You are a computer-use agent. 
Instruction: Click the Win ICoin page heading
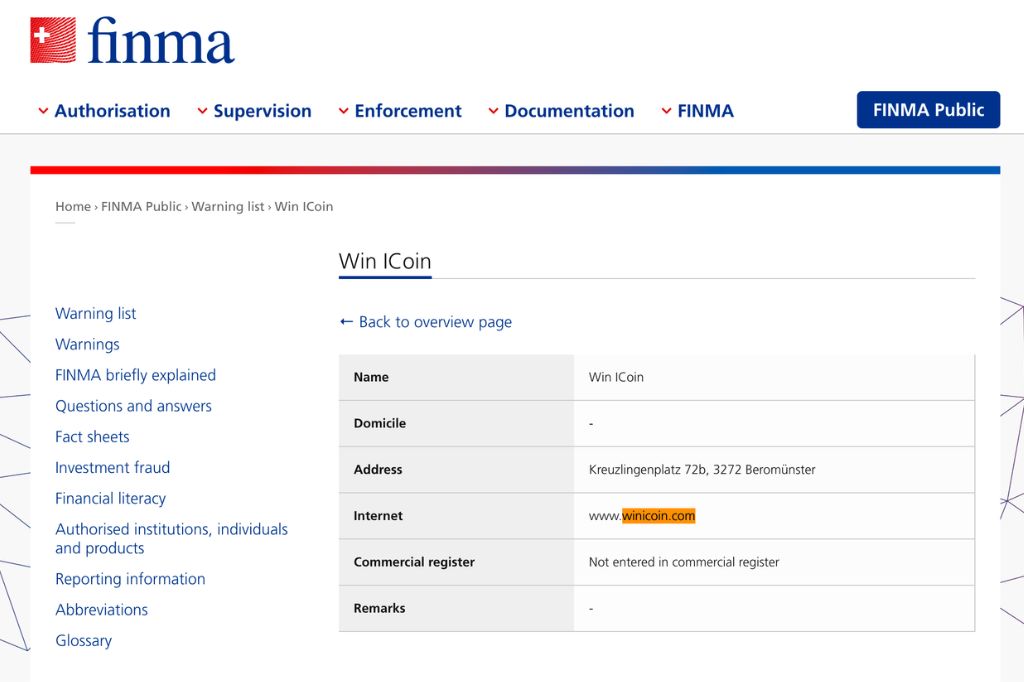click(385, 261)
